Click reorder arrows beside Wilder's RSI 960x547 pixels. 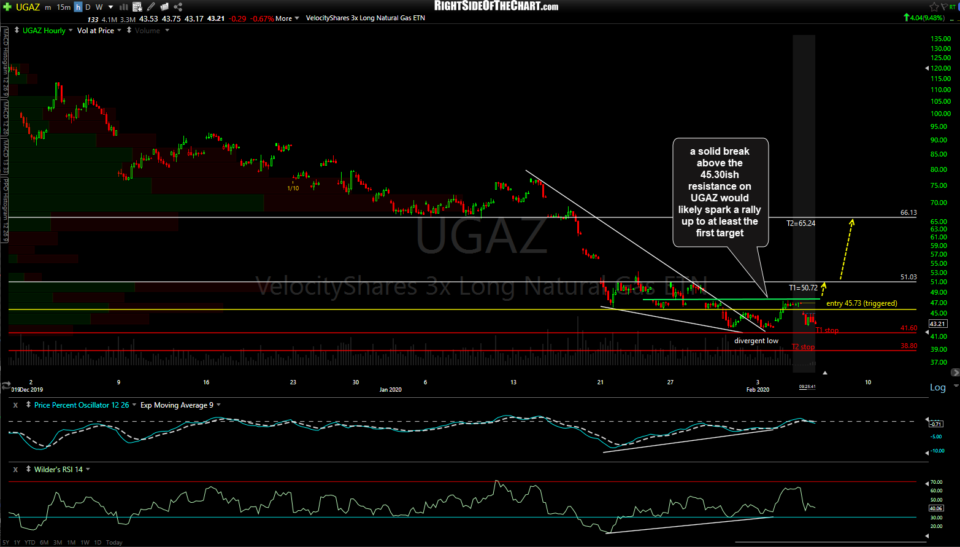[28, 469]
